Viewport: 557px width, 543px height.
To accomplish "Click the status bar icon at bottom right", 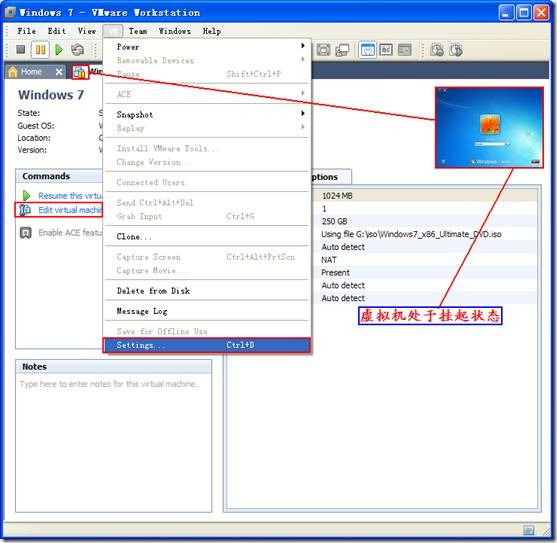I will 529,531.
